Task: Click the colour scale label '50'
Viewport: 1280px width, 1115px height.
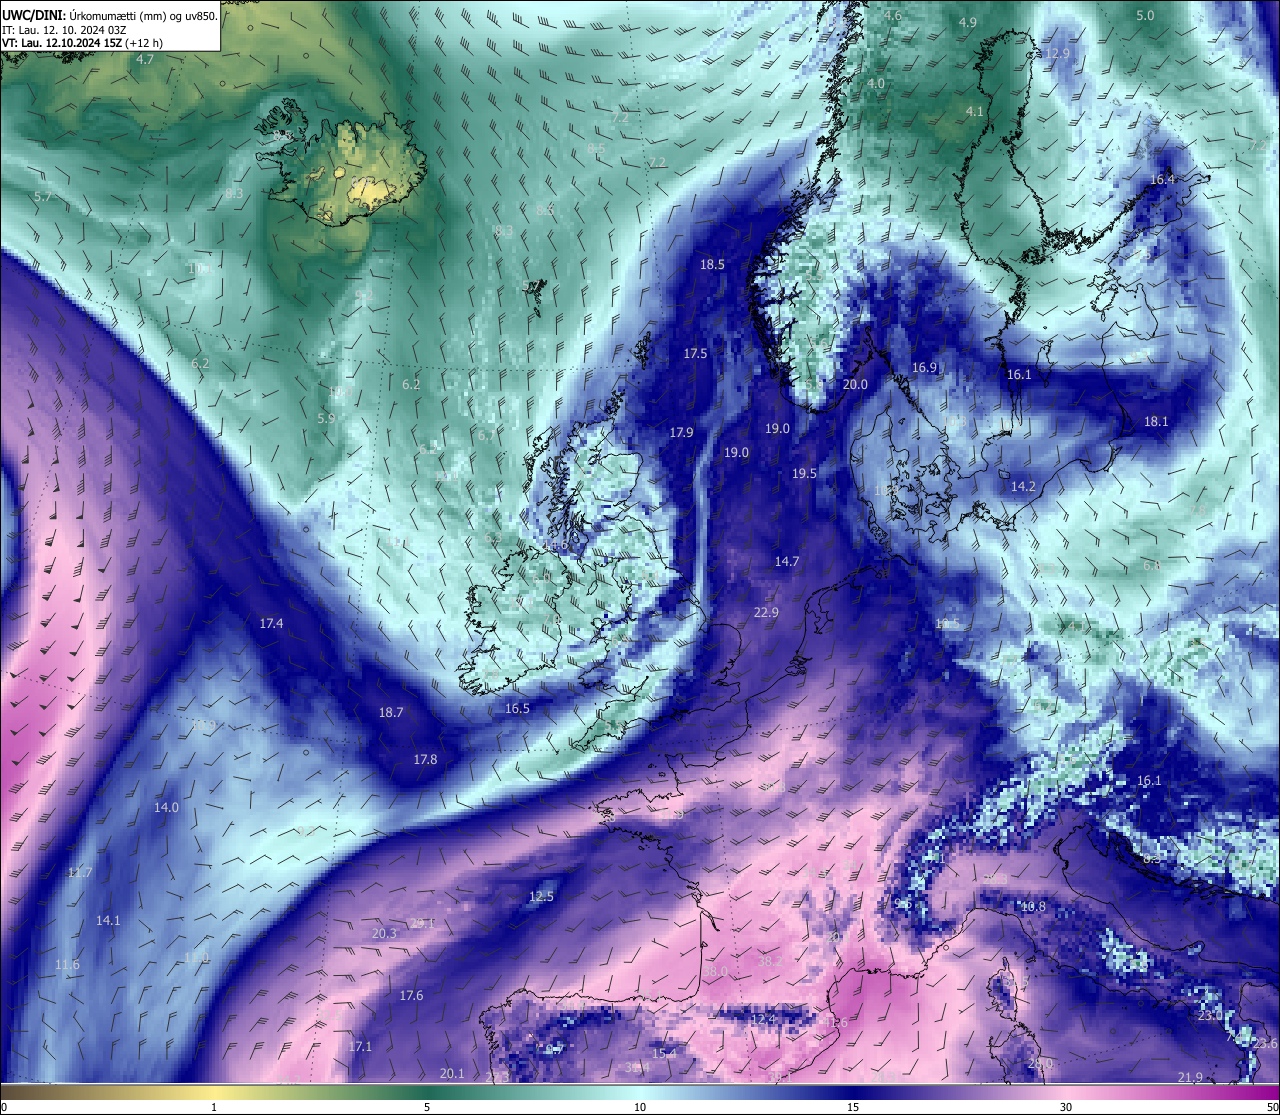Action: pyautogui.click(x=1272, y=1107)
